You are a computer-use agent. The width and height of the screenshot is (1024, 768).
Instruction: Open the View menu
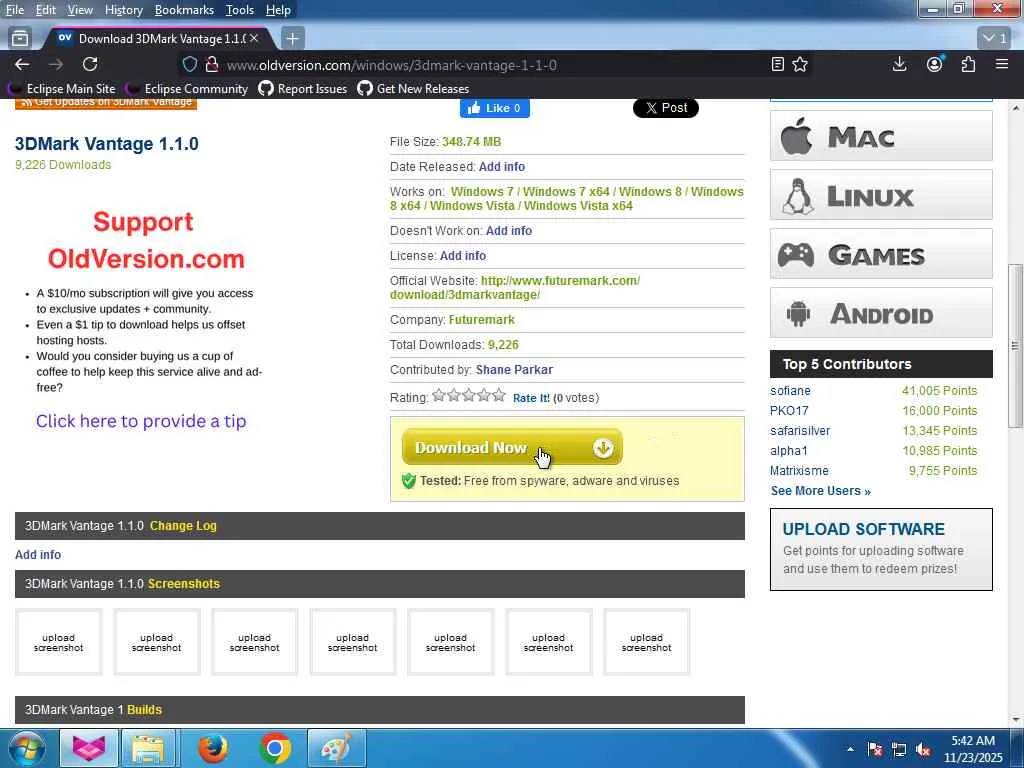pos(80,10)
